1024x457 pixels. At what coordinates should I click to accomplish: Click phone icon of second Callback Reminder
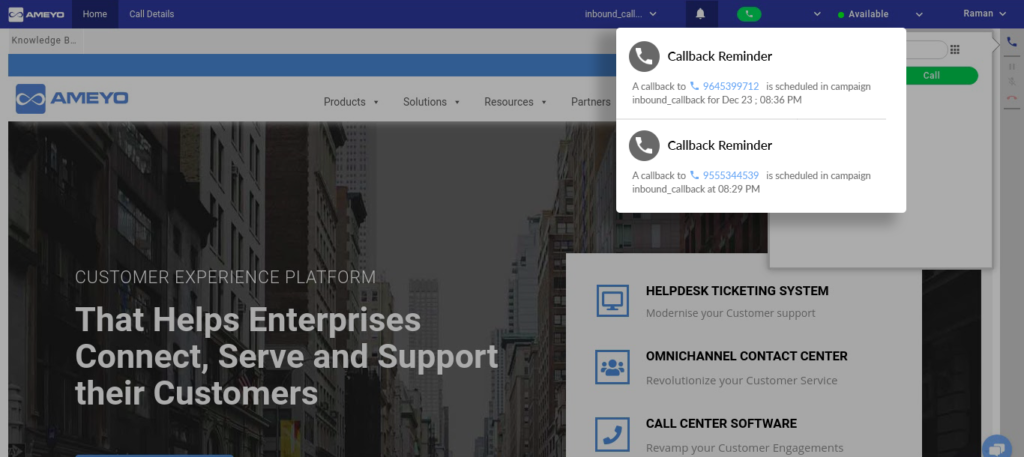[644, 145]
